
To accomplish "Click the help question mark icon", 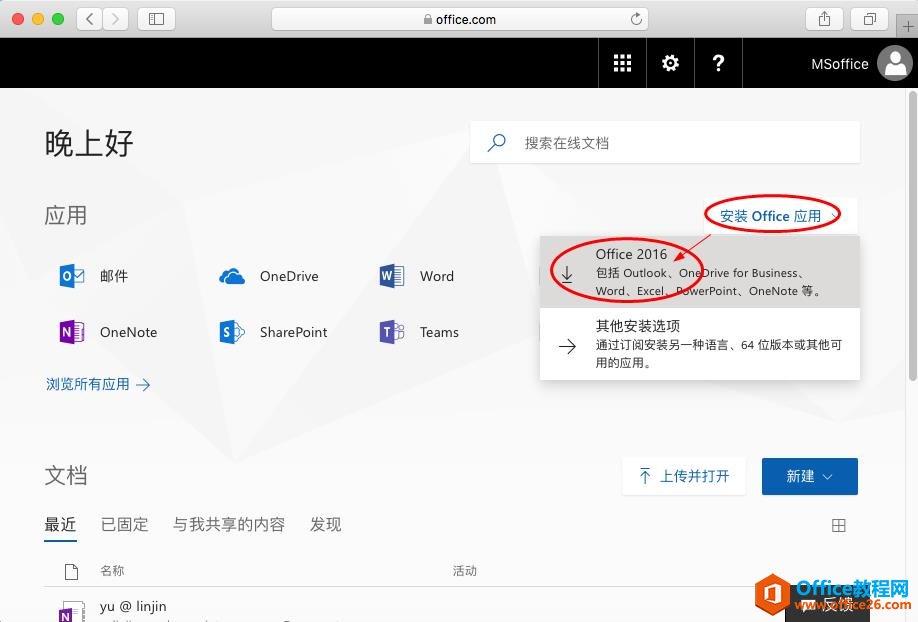I will coord(718,63).
